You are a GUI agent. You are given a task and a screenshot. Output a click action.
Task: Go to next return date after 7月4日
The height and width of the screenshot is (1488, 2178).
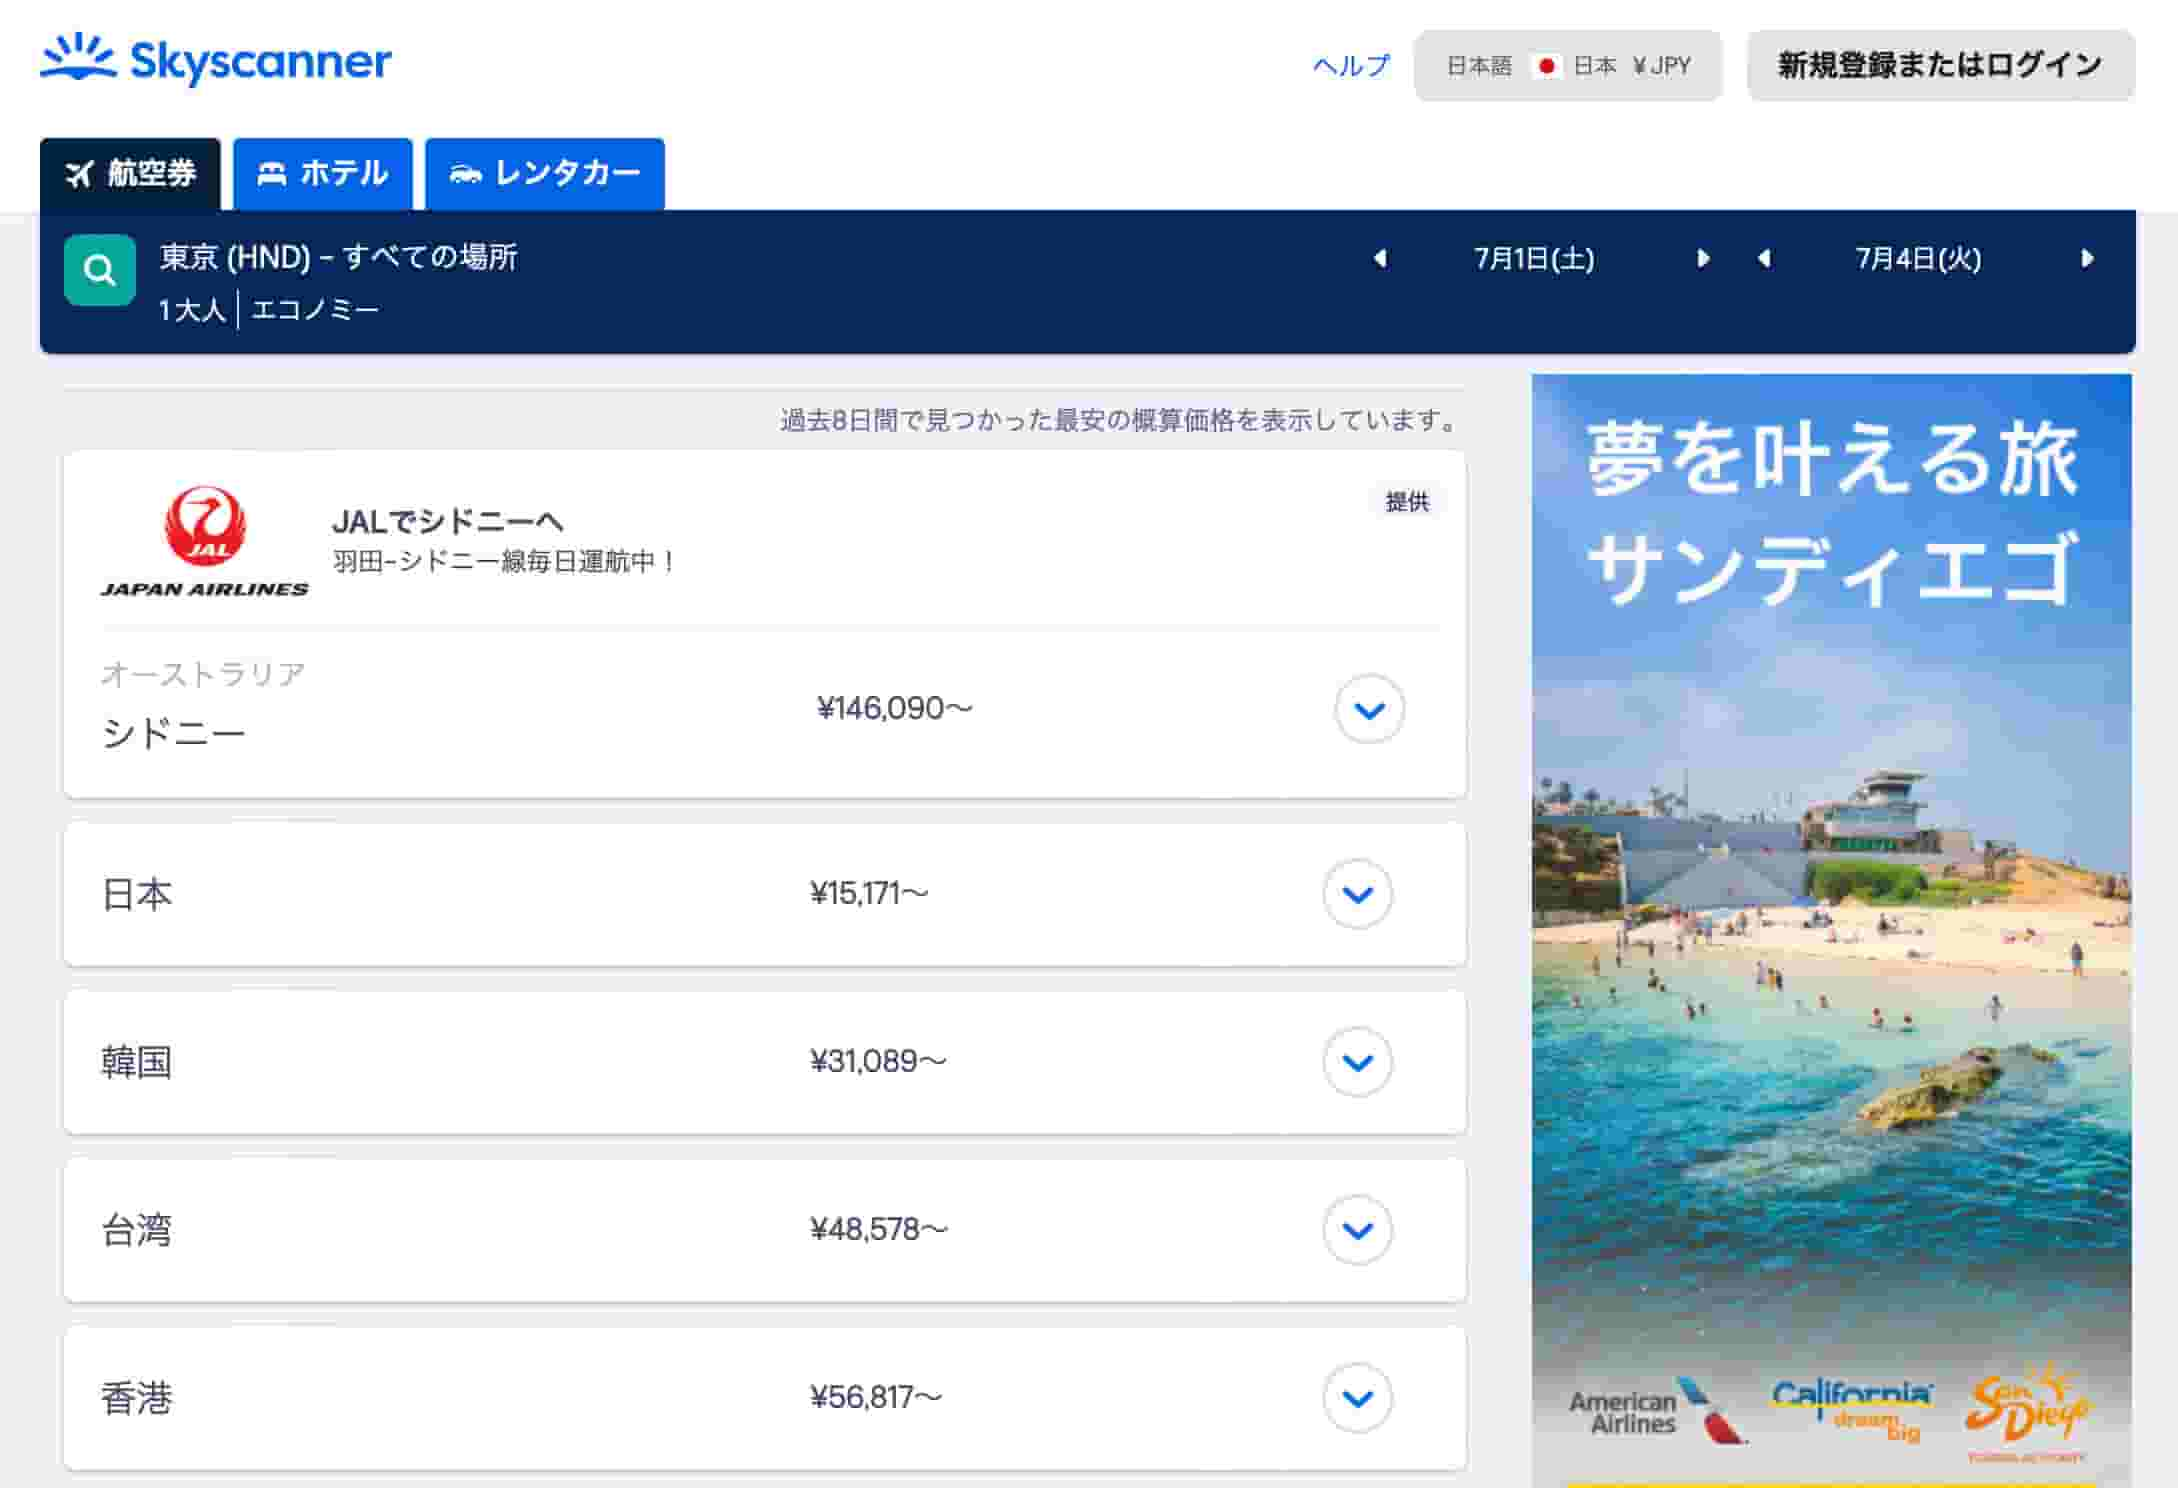[2087, 259]
